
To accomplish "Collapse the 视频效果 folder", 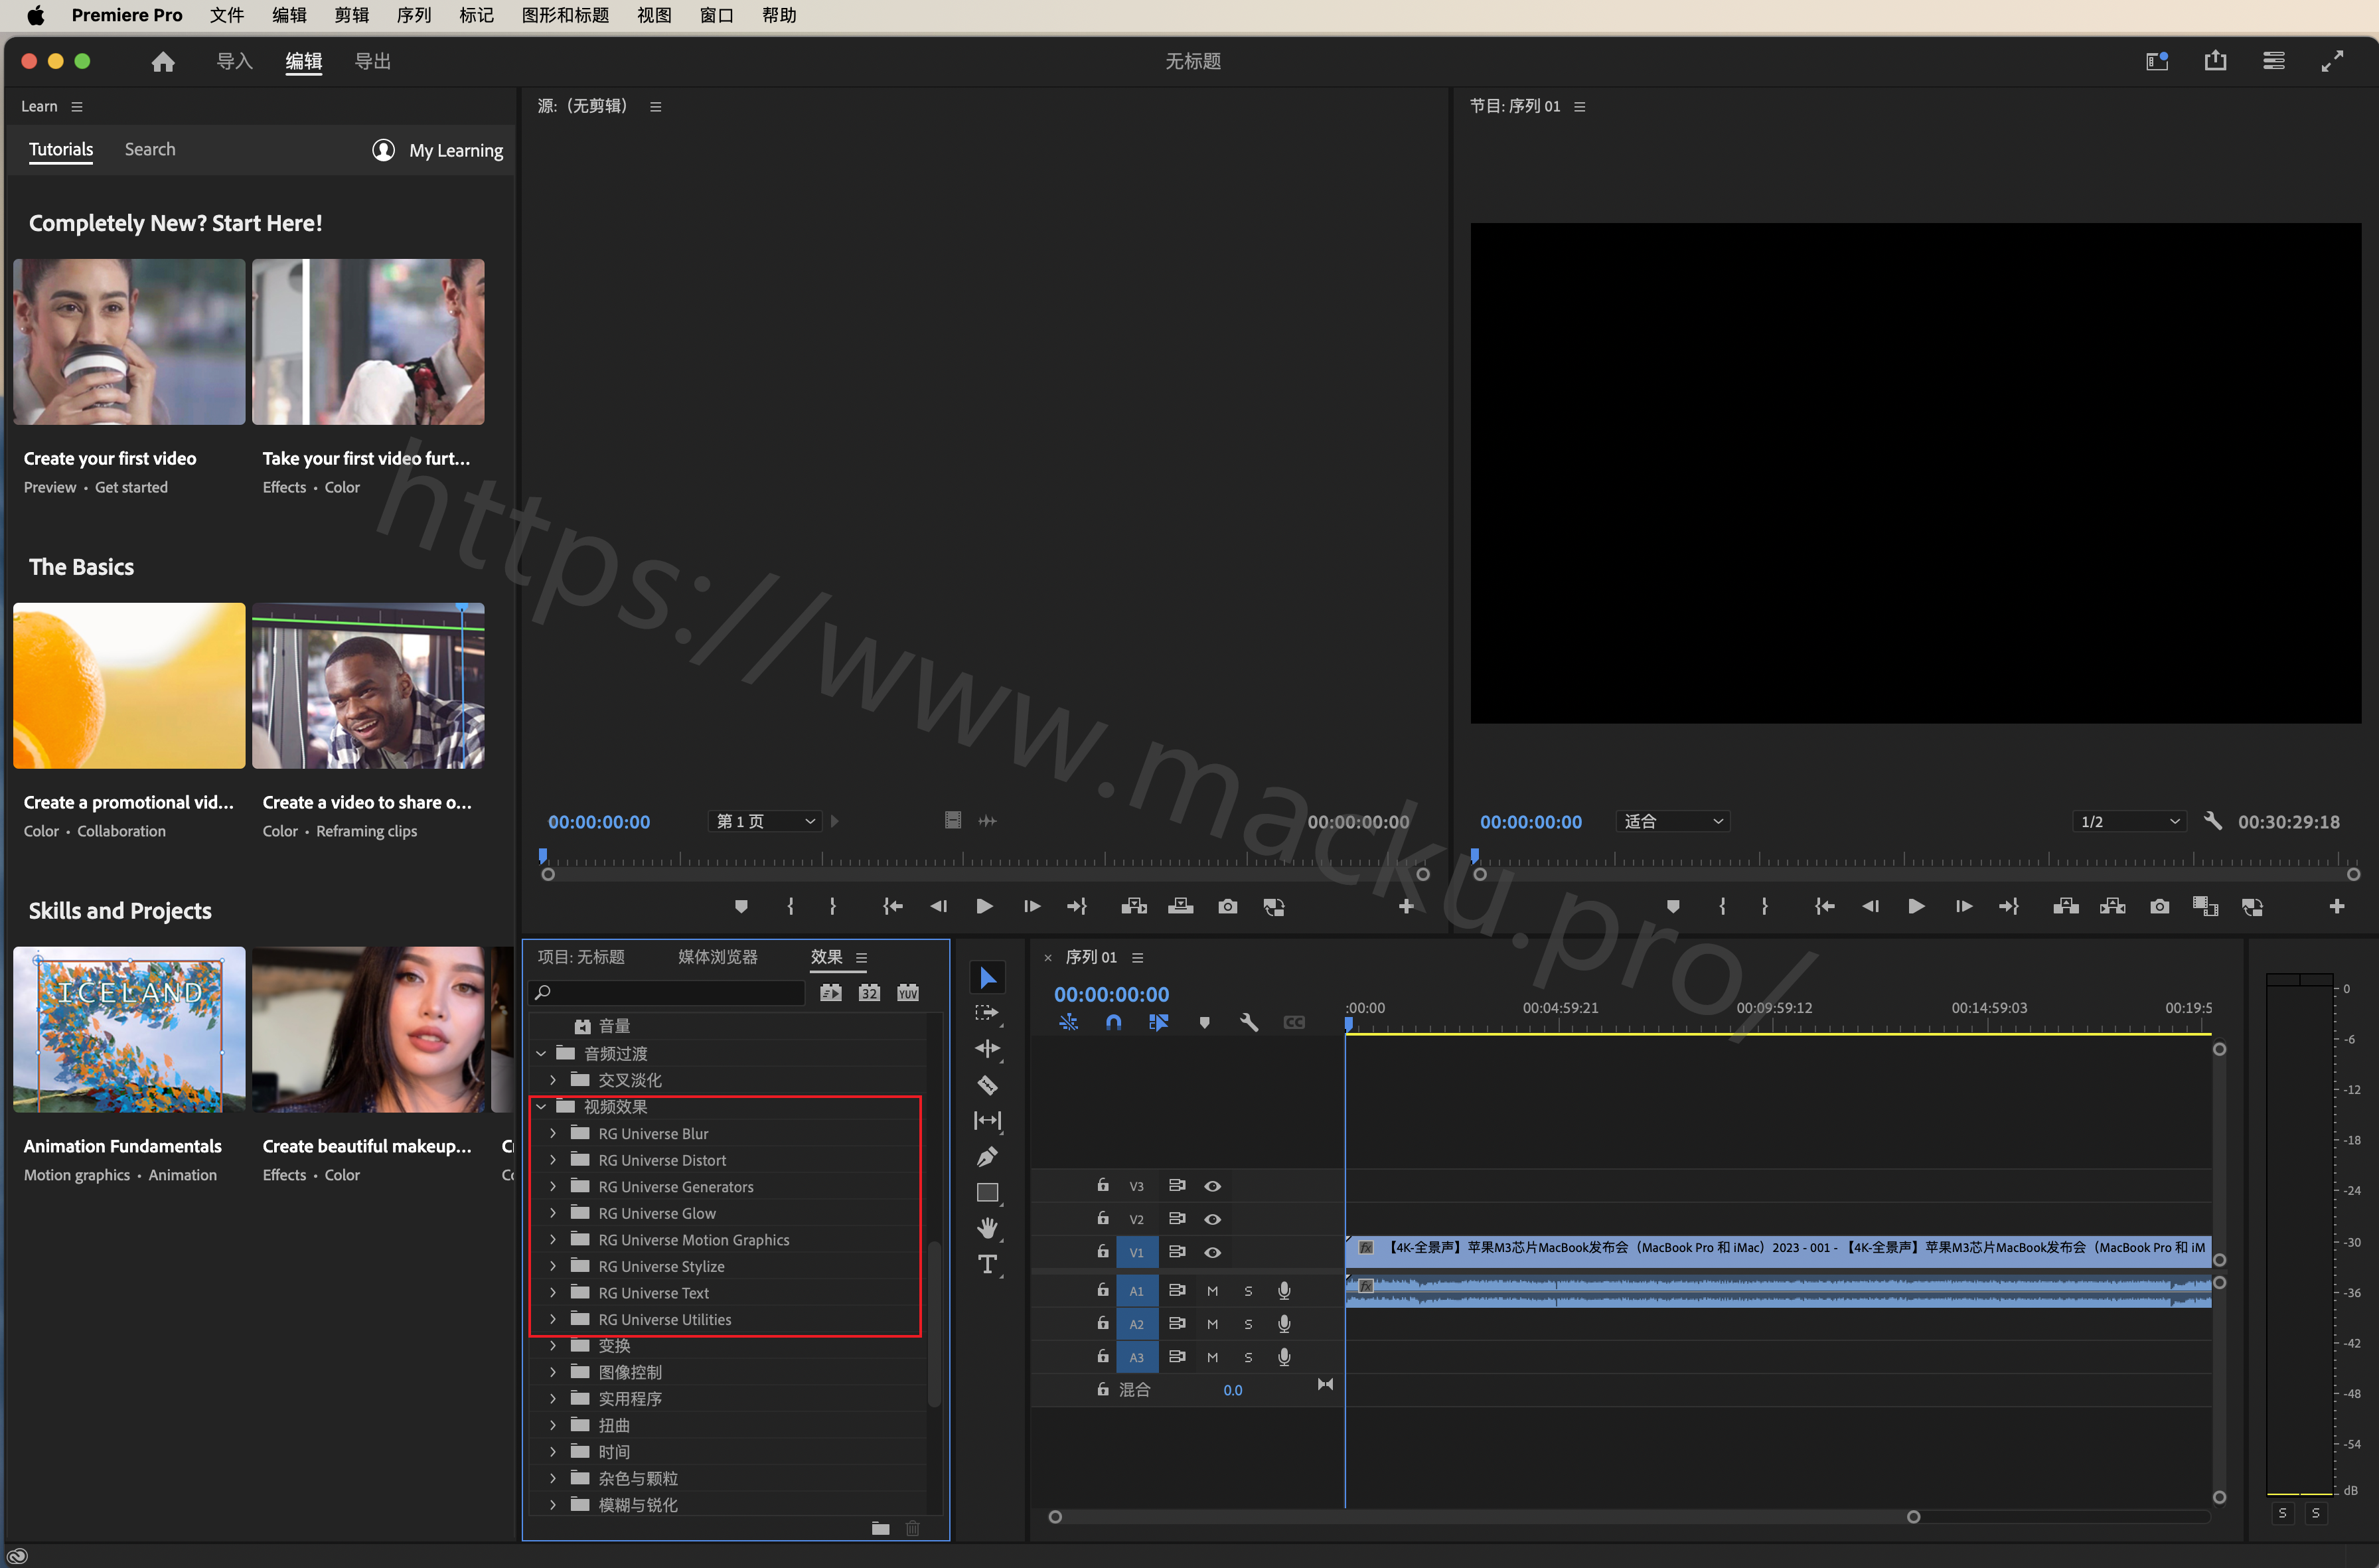I will (541, 1107).
